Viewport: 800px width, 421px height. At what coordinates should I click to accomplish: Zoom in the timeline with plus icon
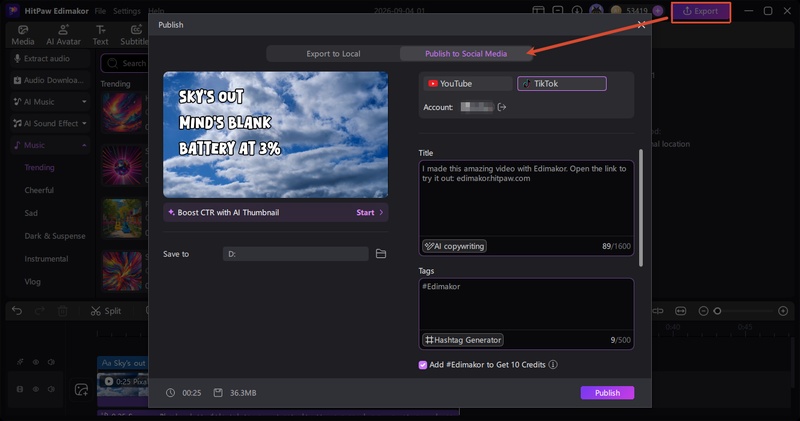click(783, 311)
